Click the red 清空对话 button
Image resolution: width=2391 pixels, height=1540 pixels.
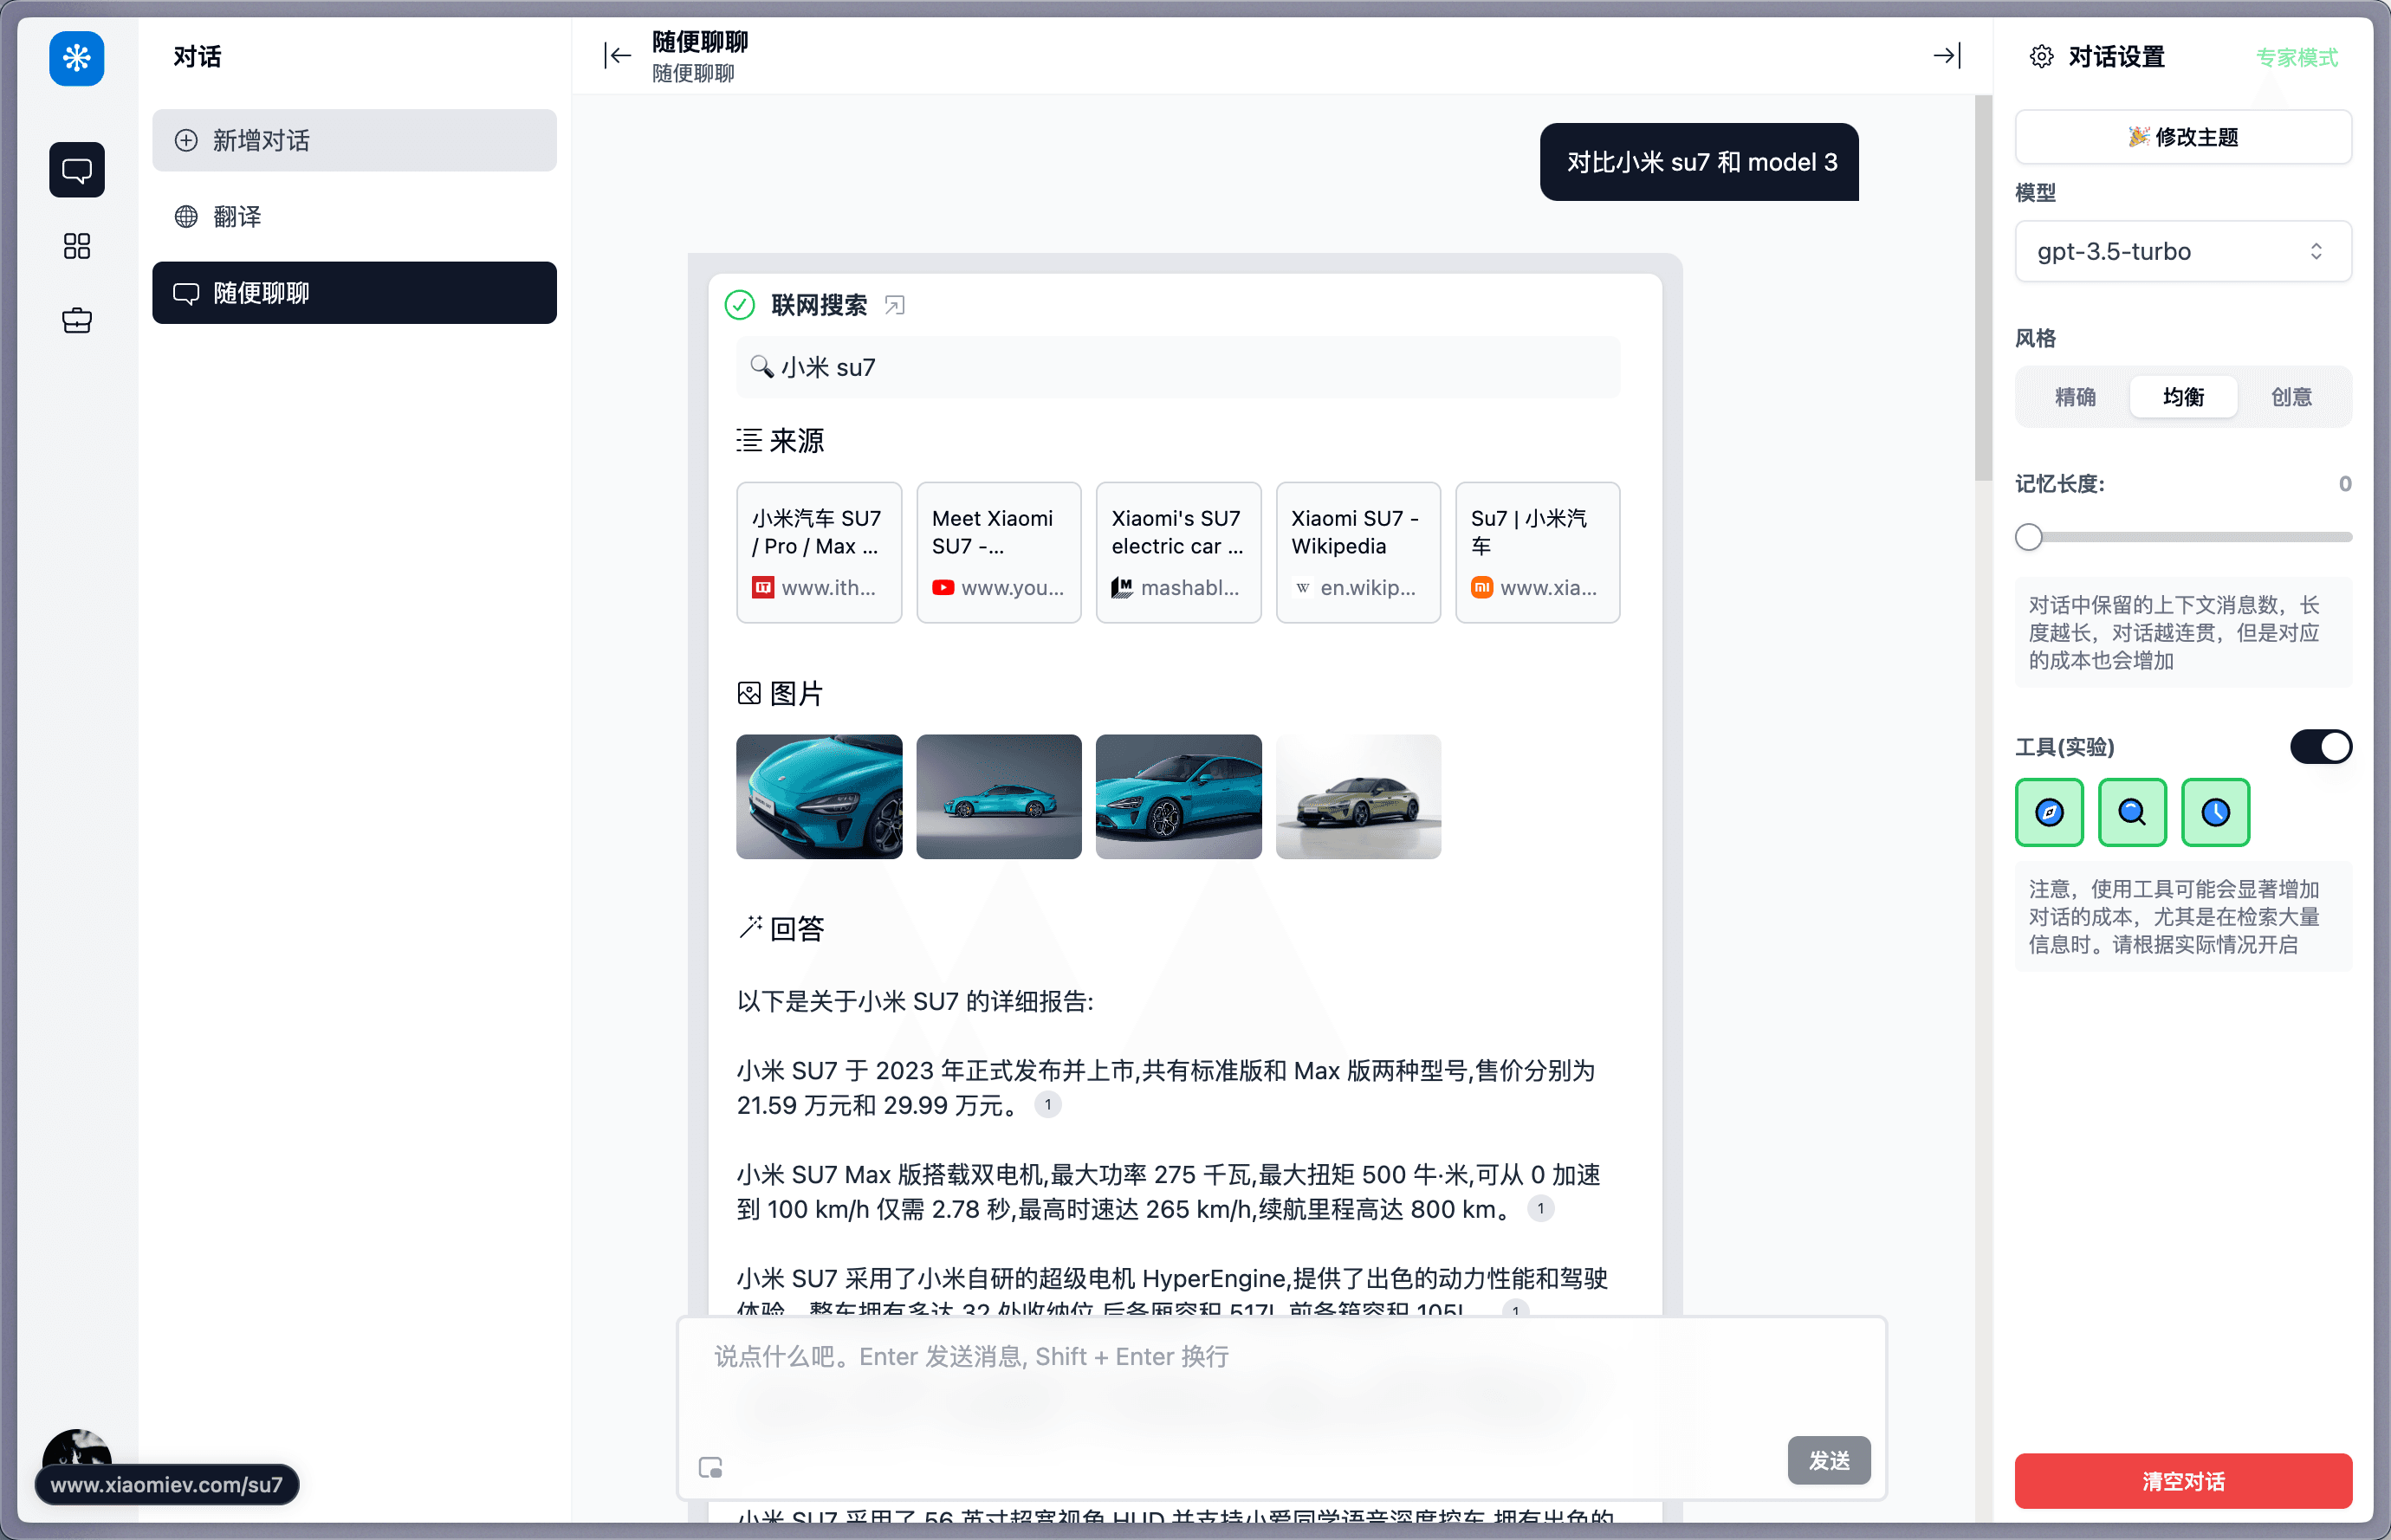[2182, 1481]
